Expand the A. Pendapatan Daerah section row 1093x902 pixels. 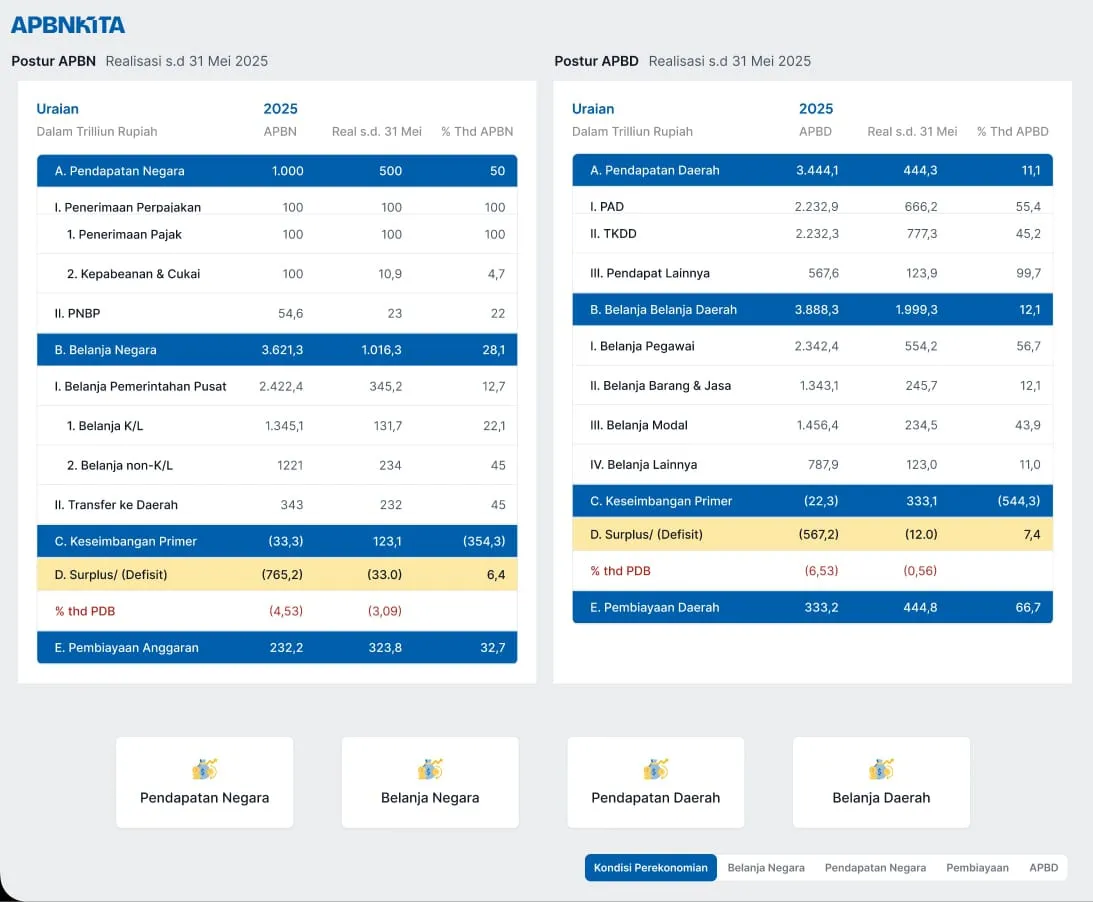tap(812, 170)
